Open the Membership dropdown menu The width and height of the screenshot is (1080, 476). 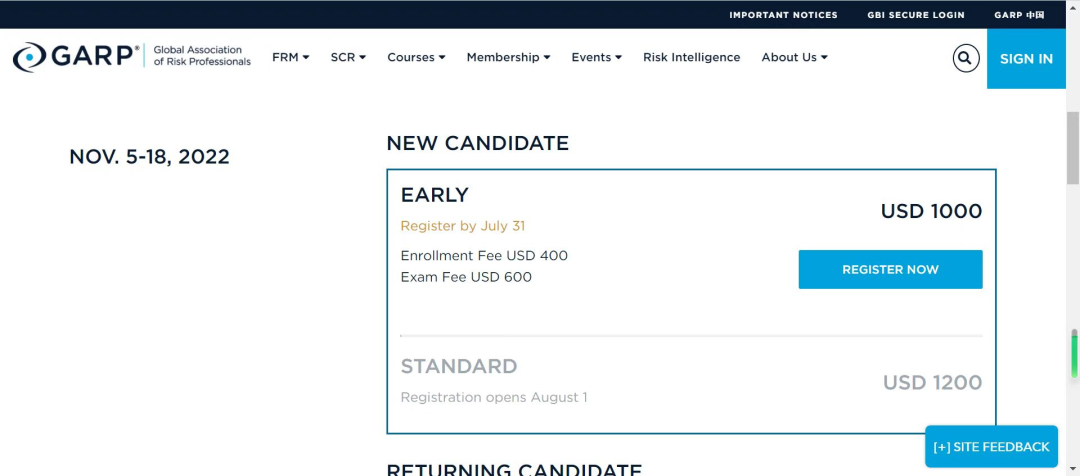(508, 58)
